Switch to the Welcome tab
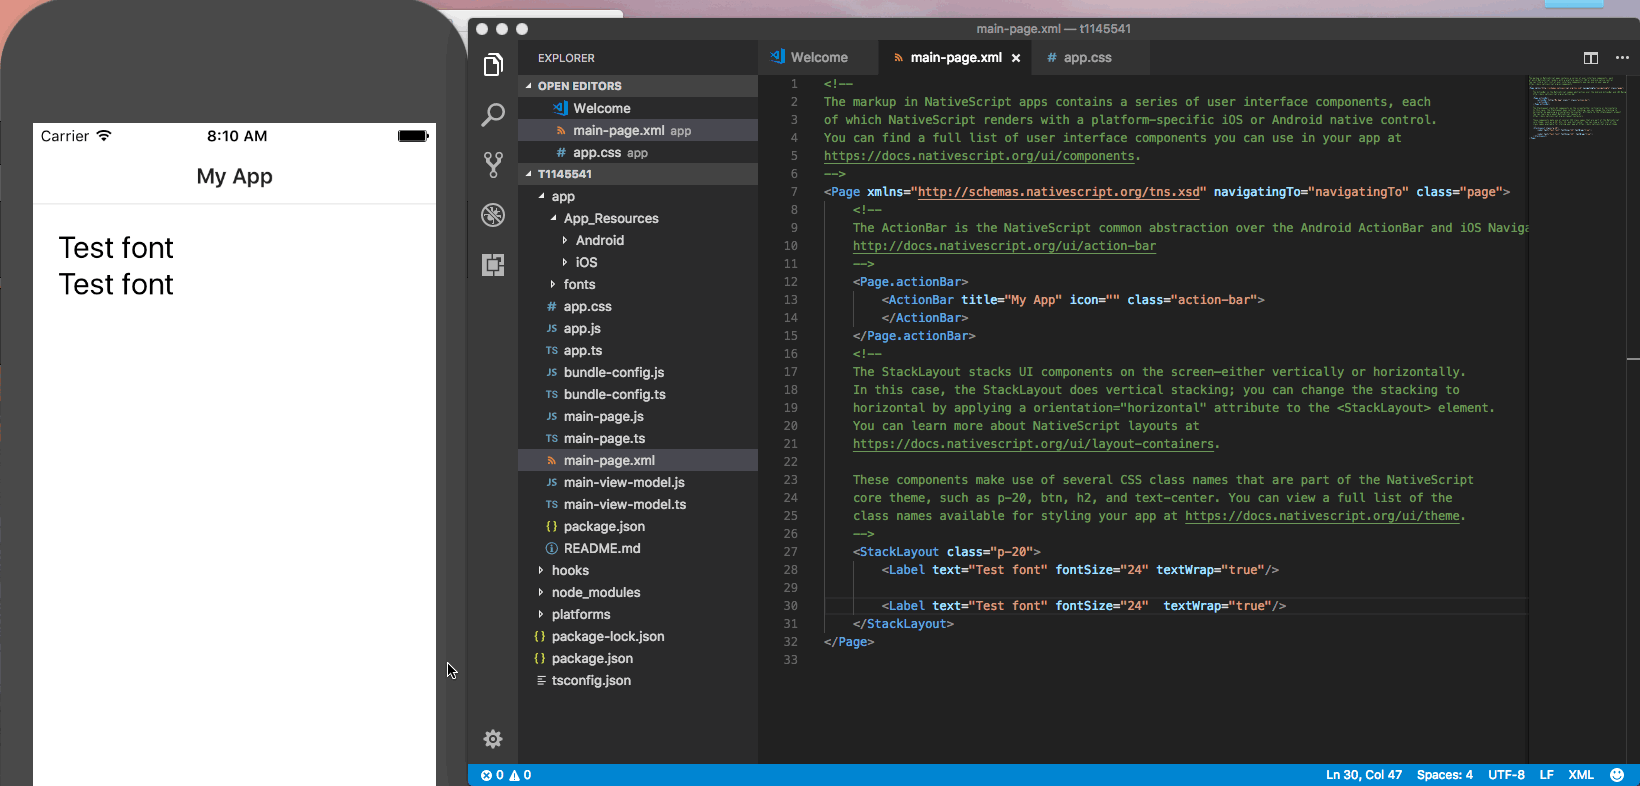This screenshot has width=1640, height=786. (x=818, y=58)
